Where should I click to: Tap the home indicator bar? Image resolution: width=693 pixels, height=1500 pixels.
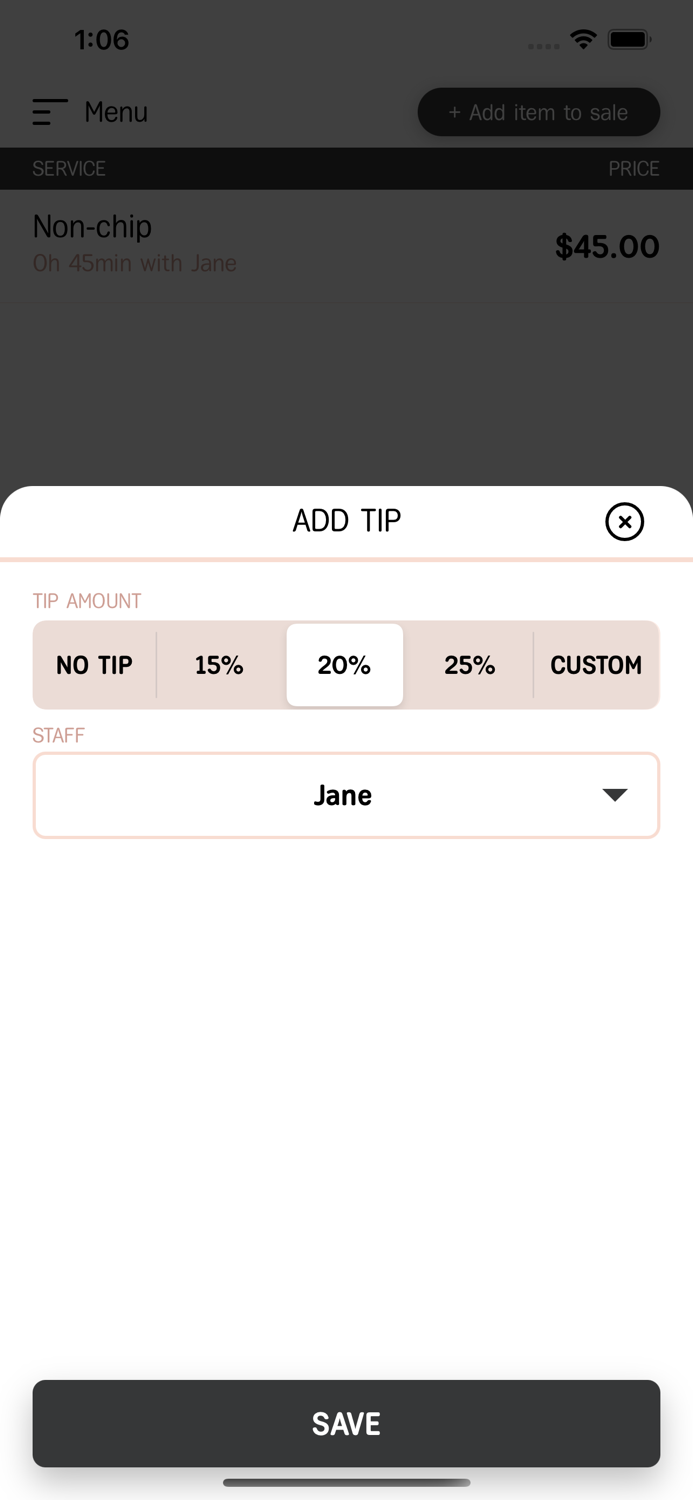(346, 1482)
